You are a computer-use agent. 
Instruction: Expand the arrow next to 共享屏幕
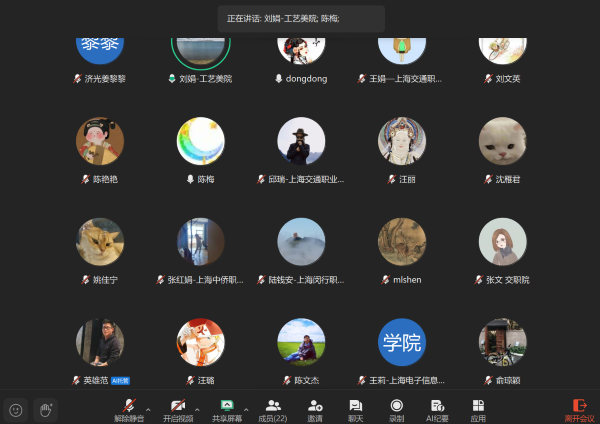(247, 410)
